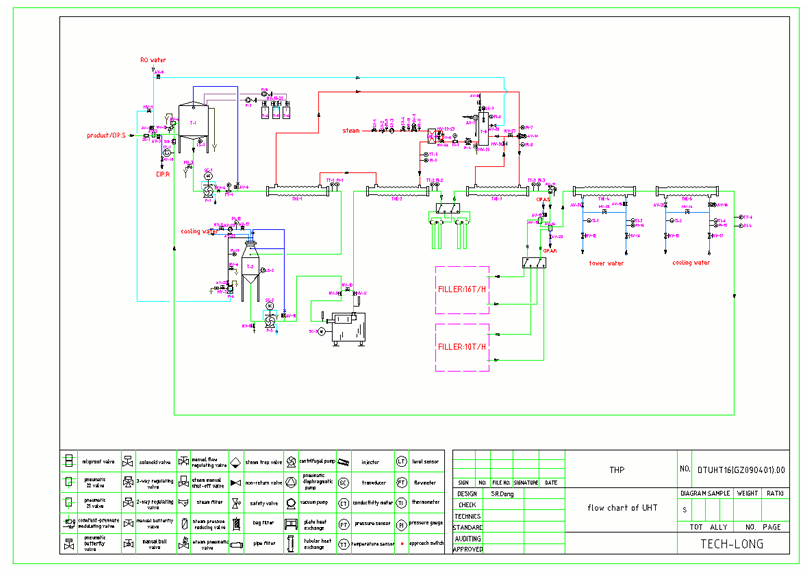Select the safety valve legend icon
This screenshot has height=572, width=811.
pyautogui.click(x=235, y=503)
